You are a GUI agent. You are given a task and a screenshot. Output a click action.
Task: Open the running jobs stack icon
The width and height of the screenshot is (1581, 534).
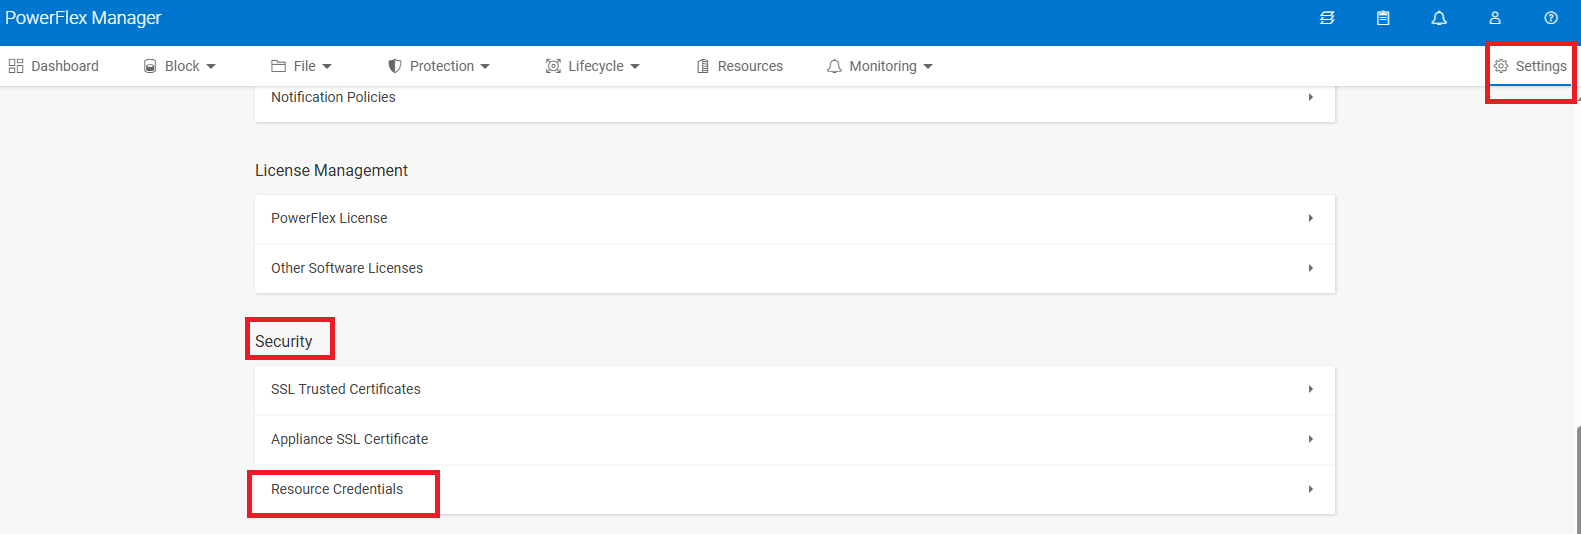[1327, 18]
